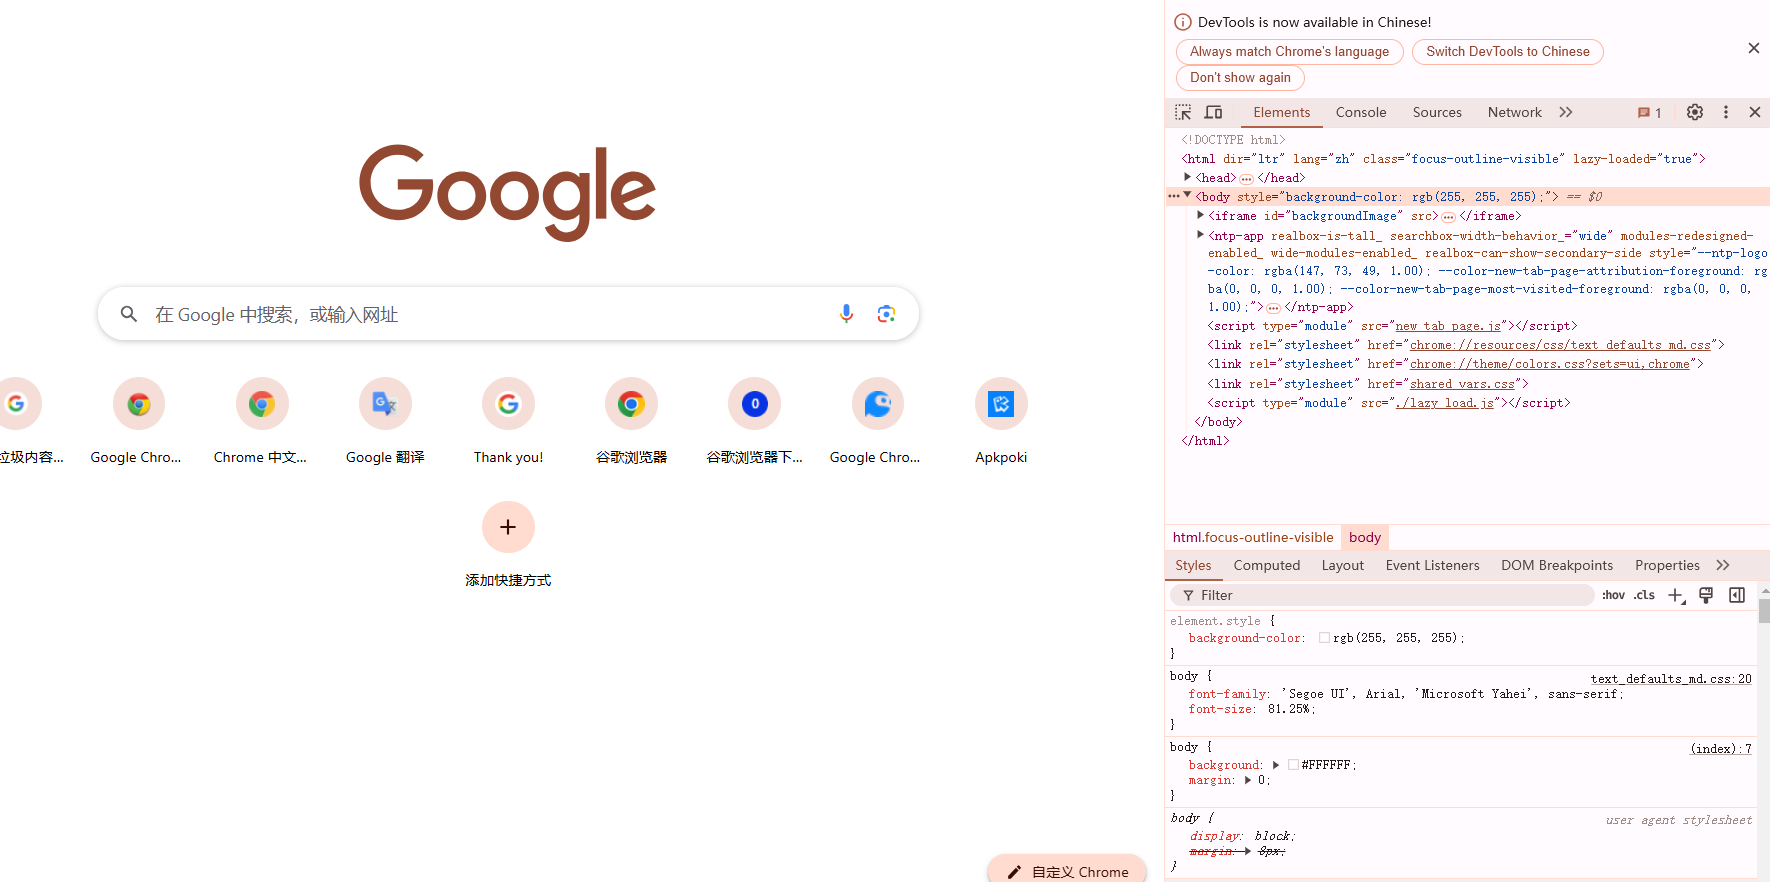Toggle the .cls element classes button
Screen dimensions: 1770x882
point(1644,595)
